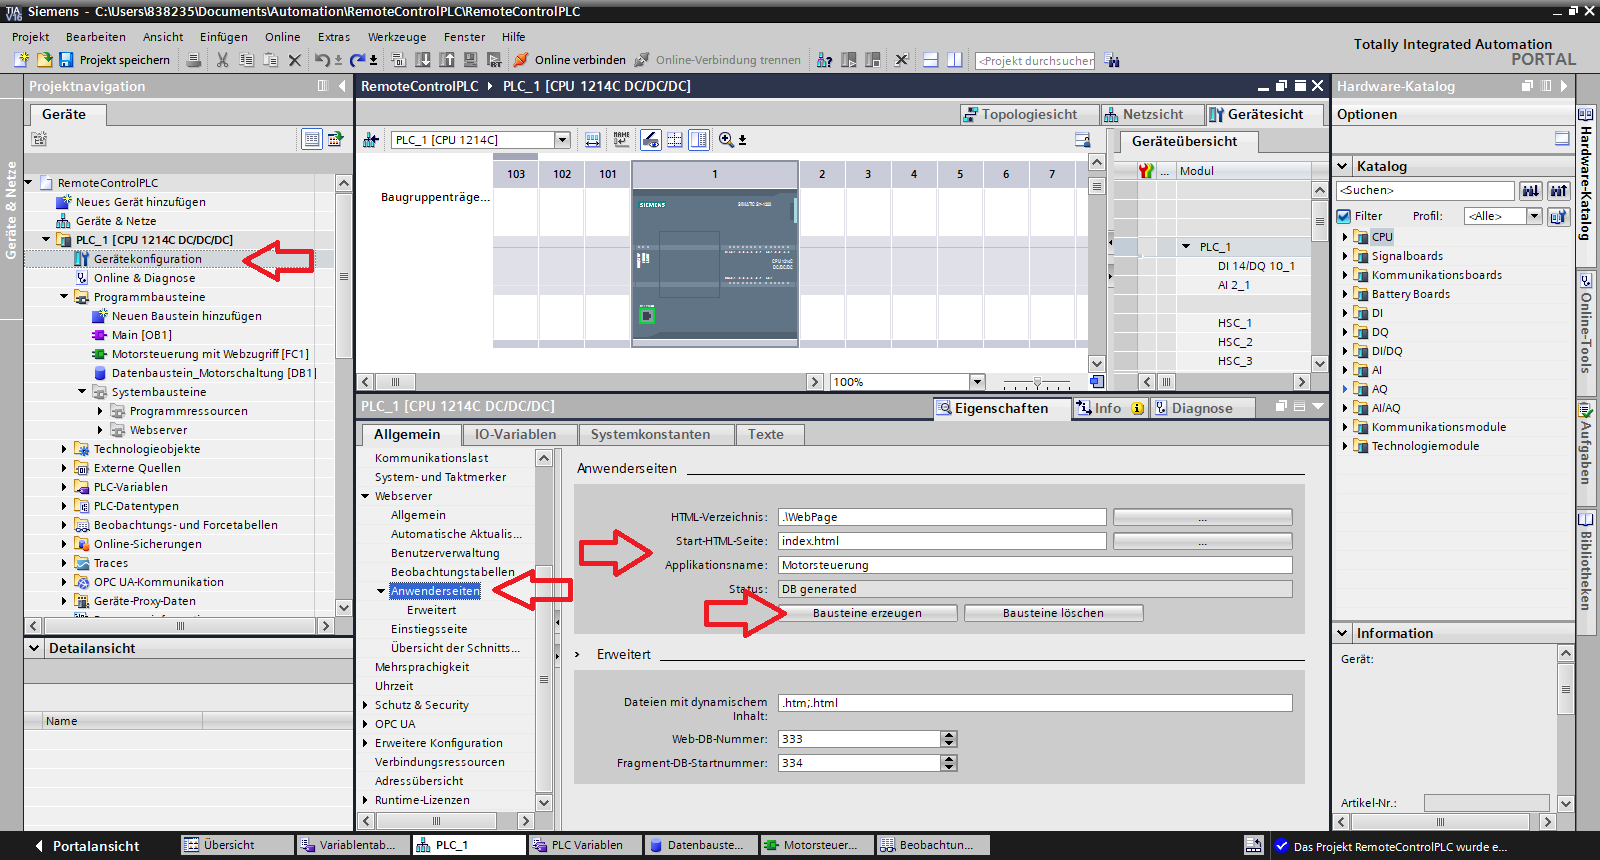Click the Bausteine löschen button
Screen dimensions: 1600x860
1053,613
